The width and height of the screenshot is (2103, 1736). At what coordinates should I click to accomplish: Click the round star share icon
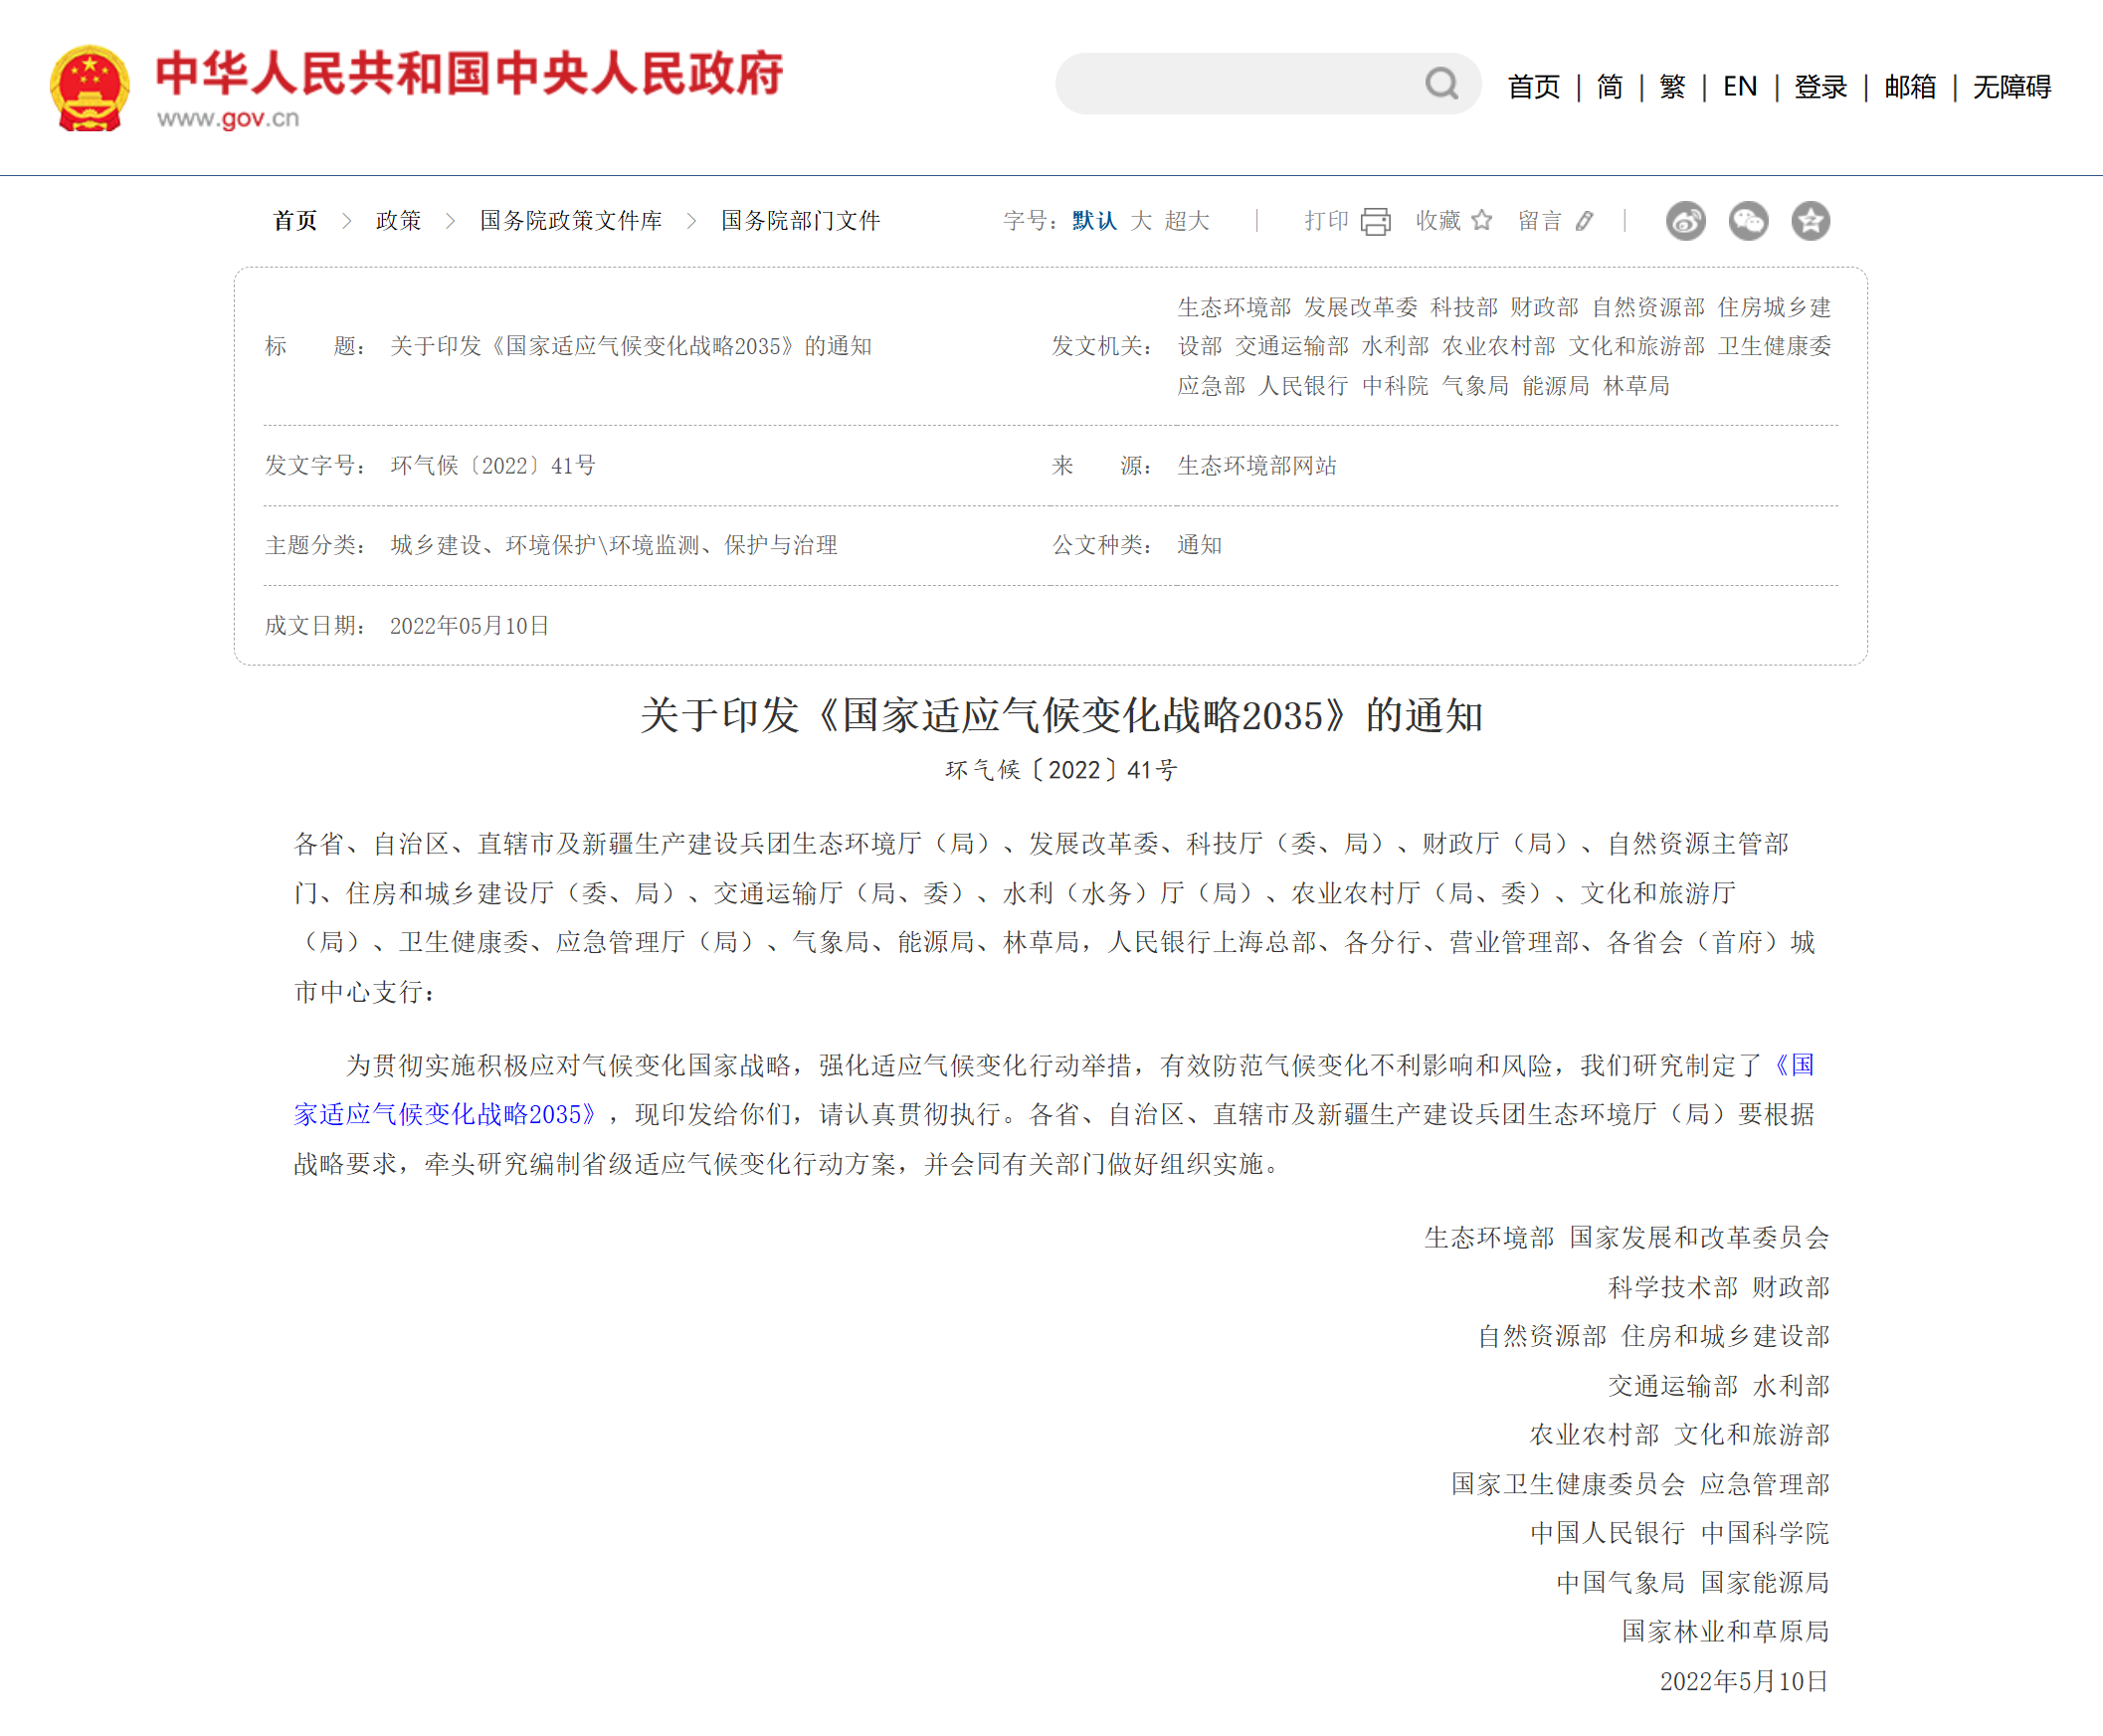point(1810,221)
